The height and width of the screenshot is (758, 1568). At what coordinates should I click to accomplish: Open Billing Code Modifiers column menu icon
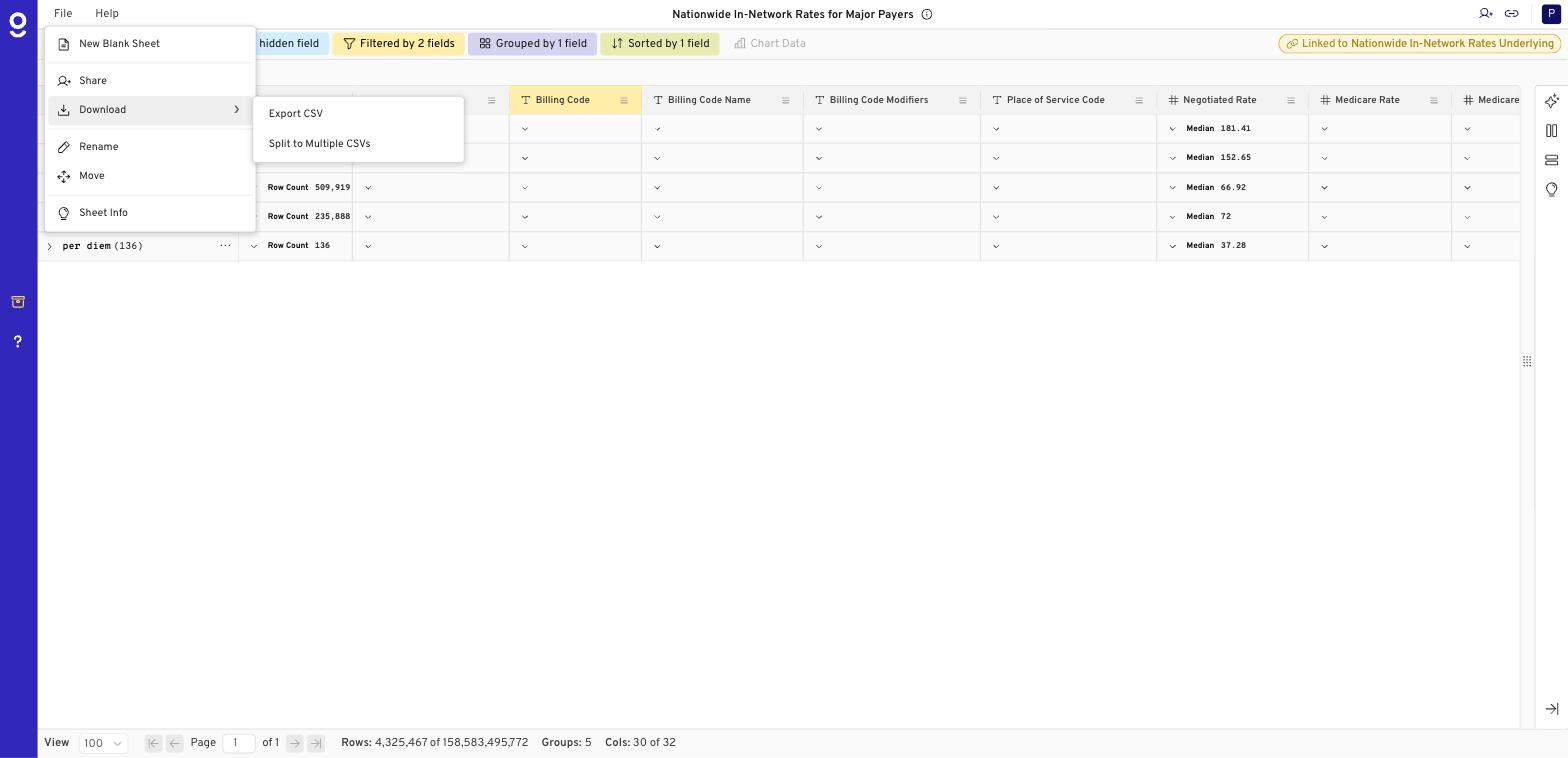click(x=963, y=101)
